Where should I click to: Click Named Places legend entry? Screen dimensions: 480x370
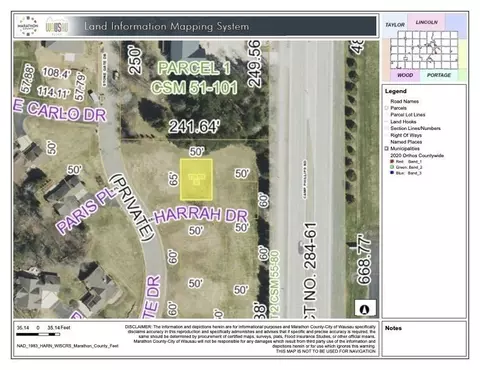click(406, 142)
